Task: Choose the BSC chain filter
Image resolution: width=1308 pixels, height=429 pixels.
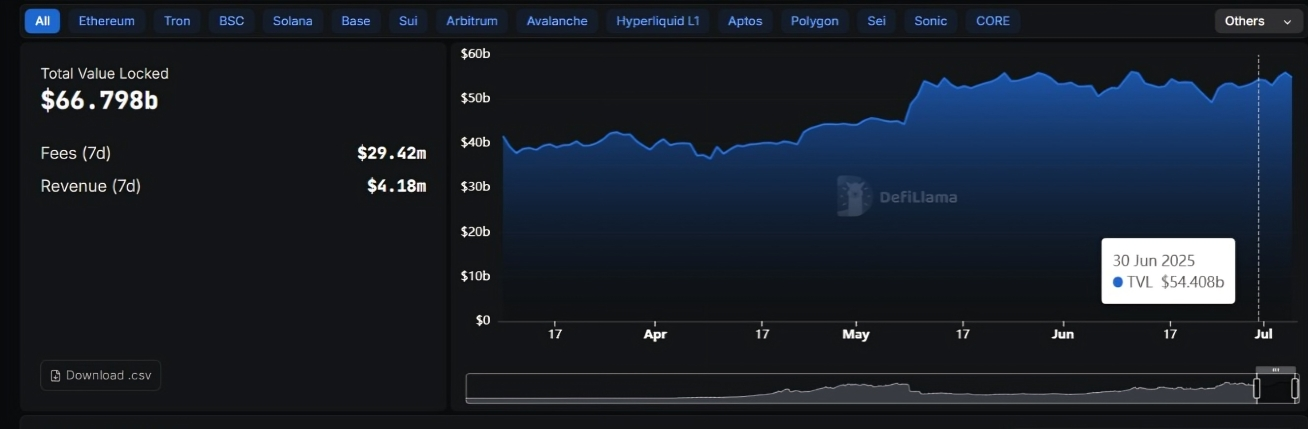Action: tap(232, 21)
